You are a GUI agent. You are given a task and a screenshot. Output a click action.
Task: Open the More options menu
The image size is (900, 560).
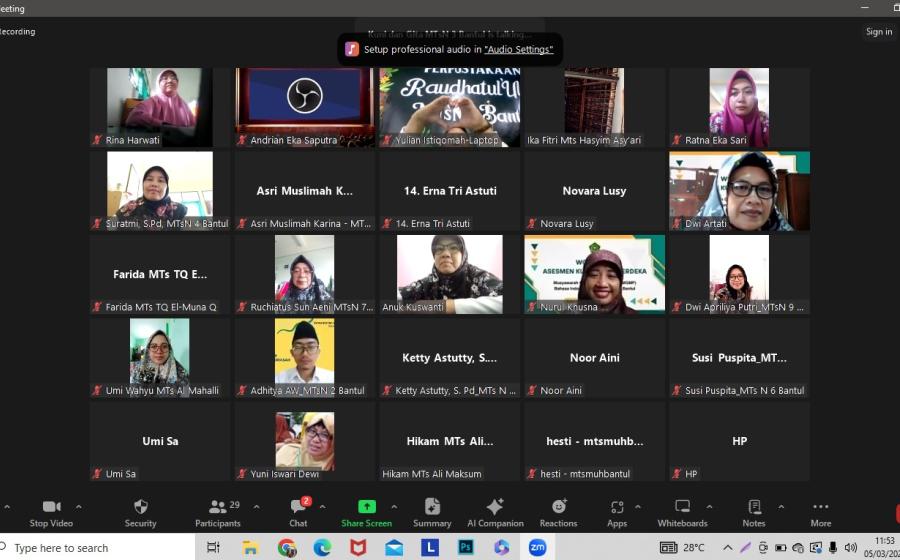pos(820,508)
